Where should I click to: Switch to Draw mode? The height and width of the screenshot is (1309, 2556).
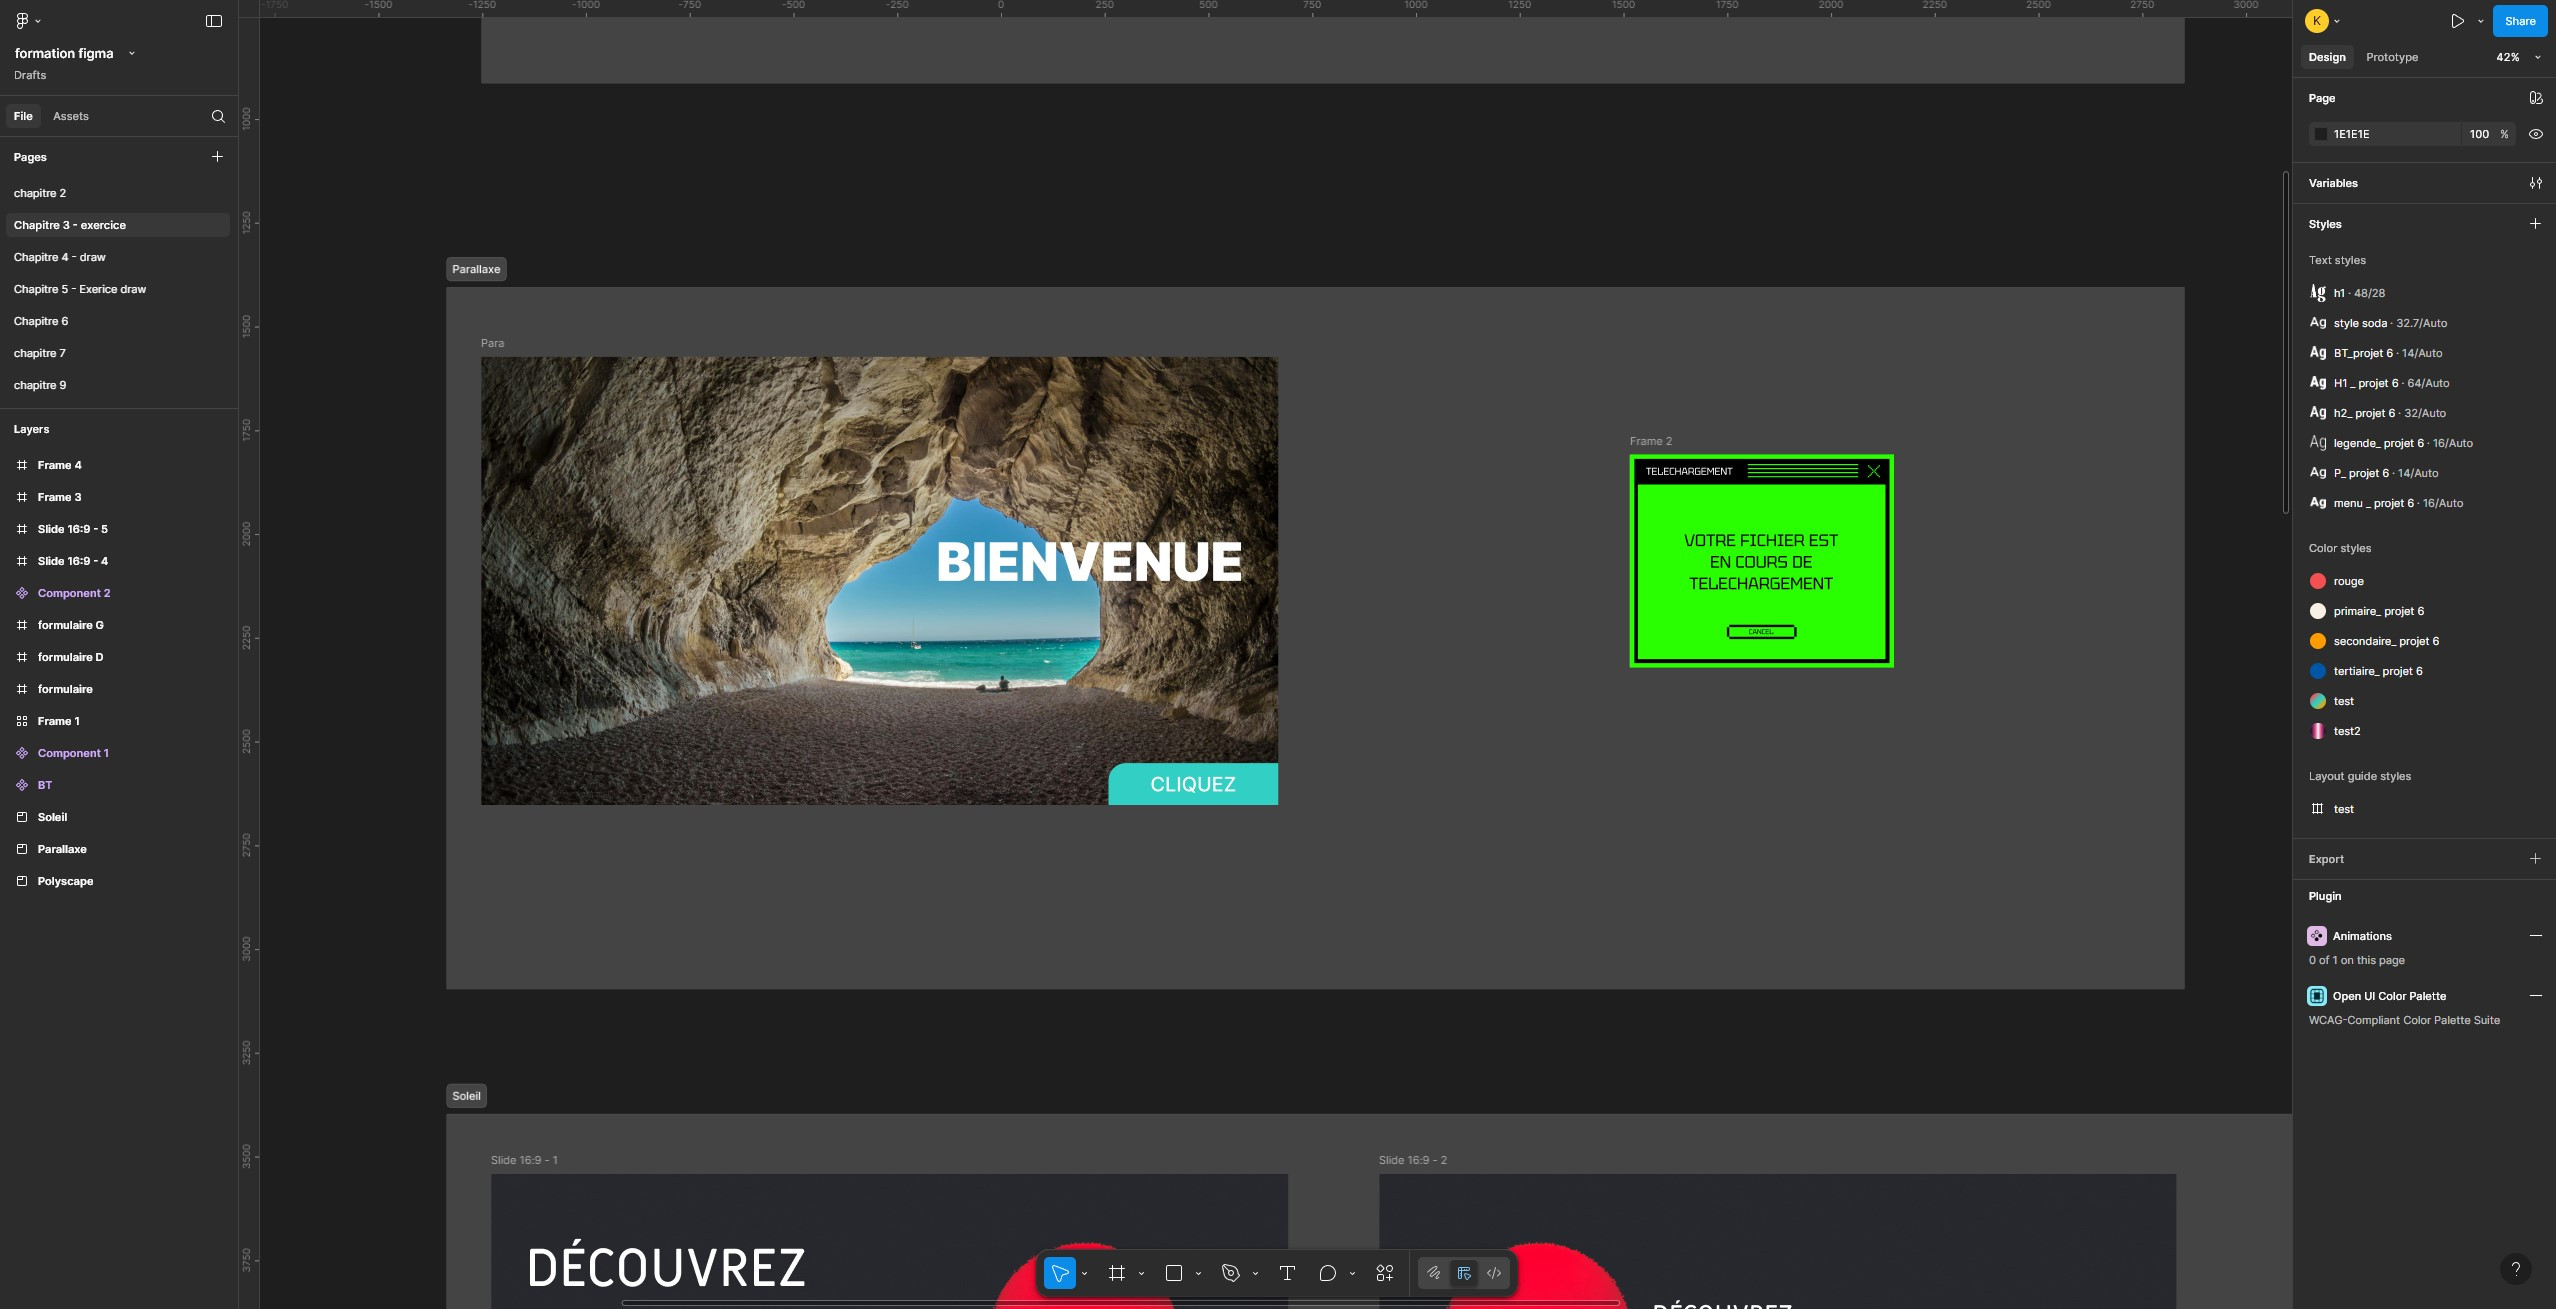pos(1433,1273)
